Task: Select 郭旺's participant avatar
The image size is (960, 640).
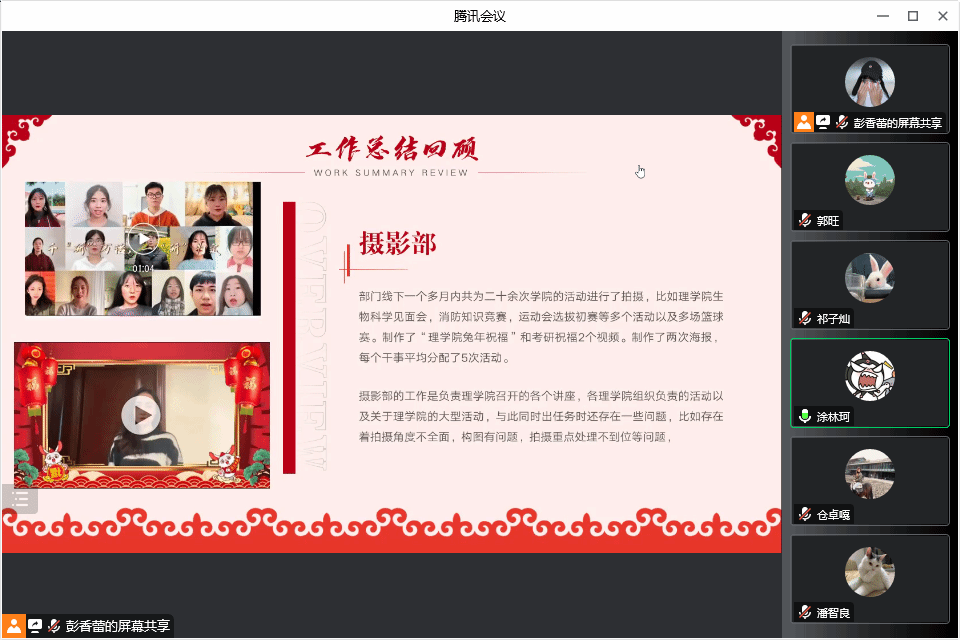Action: point(869,180)
